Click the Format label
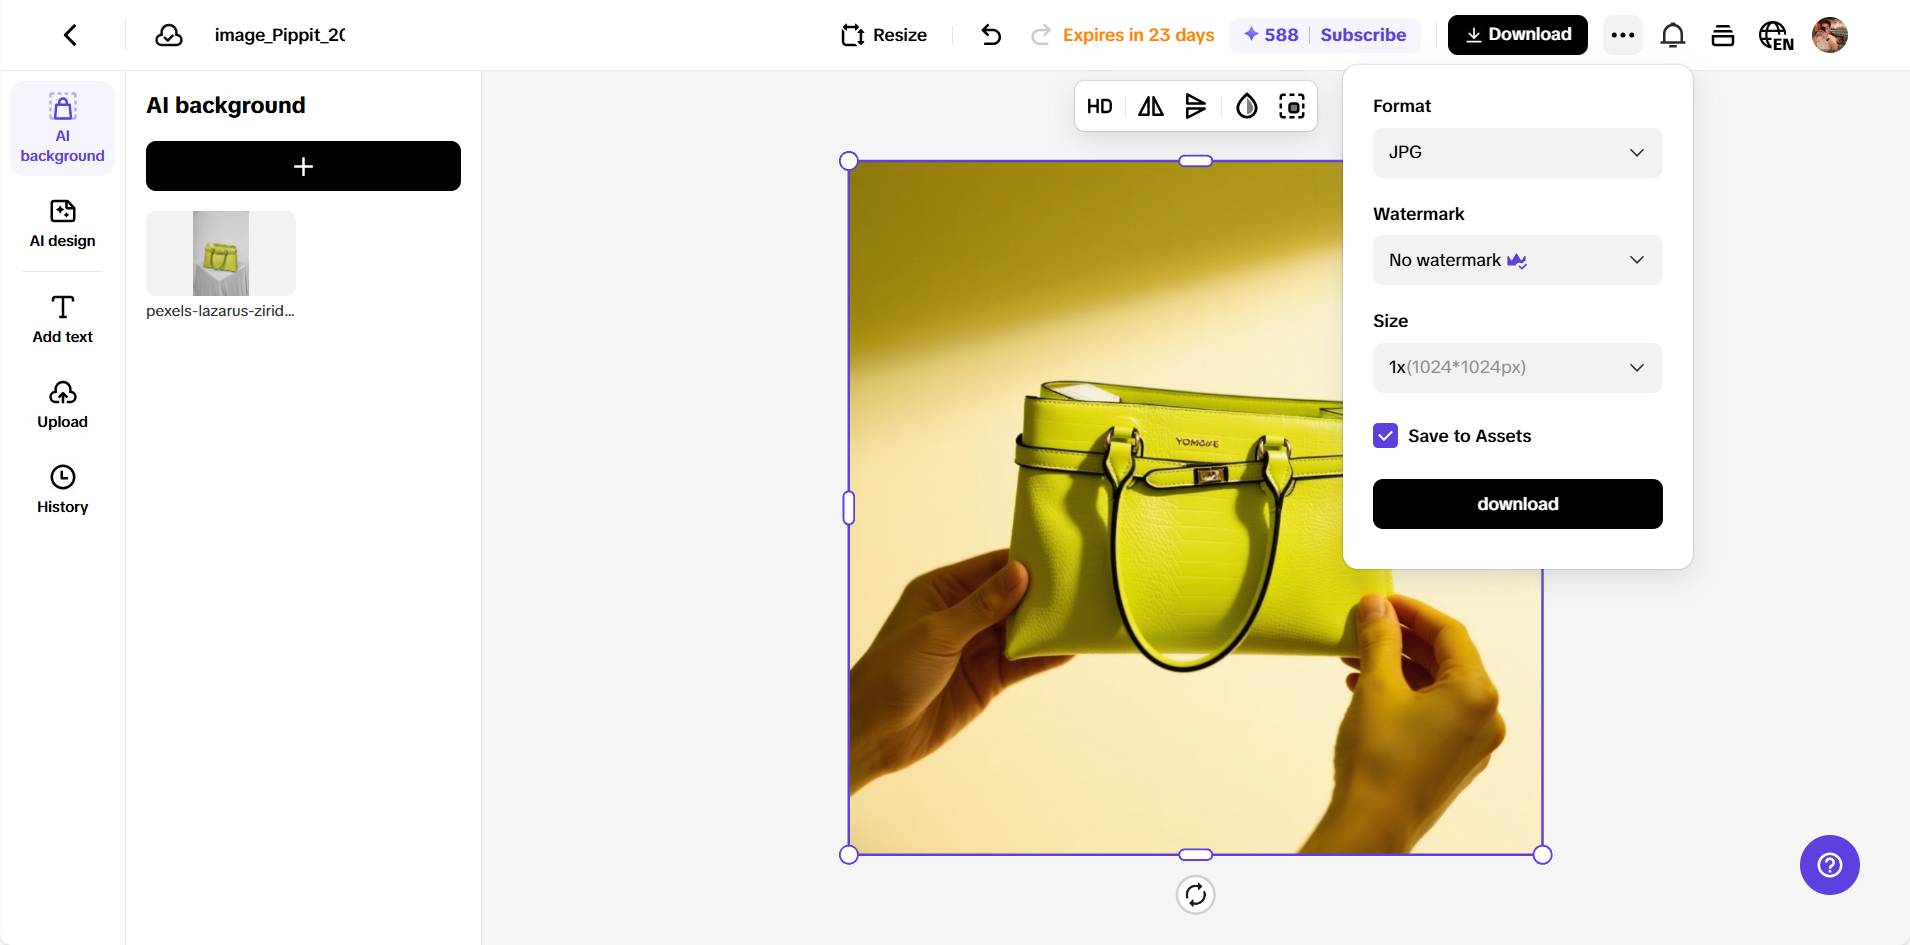1910x945 pixels. pos(1402,106)
